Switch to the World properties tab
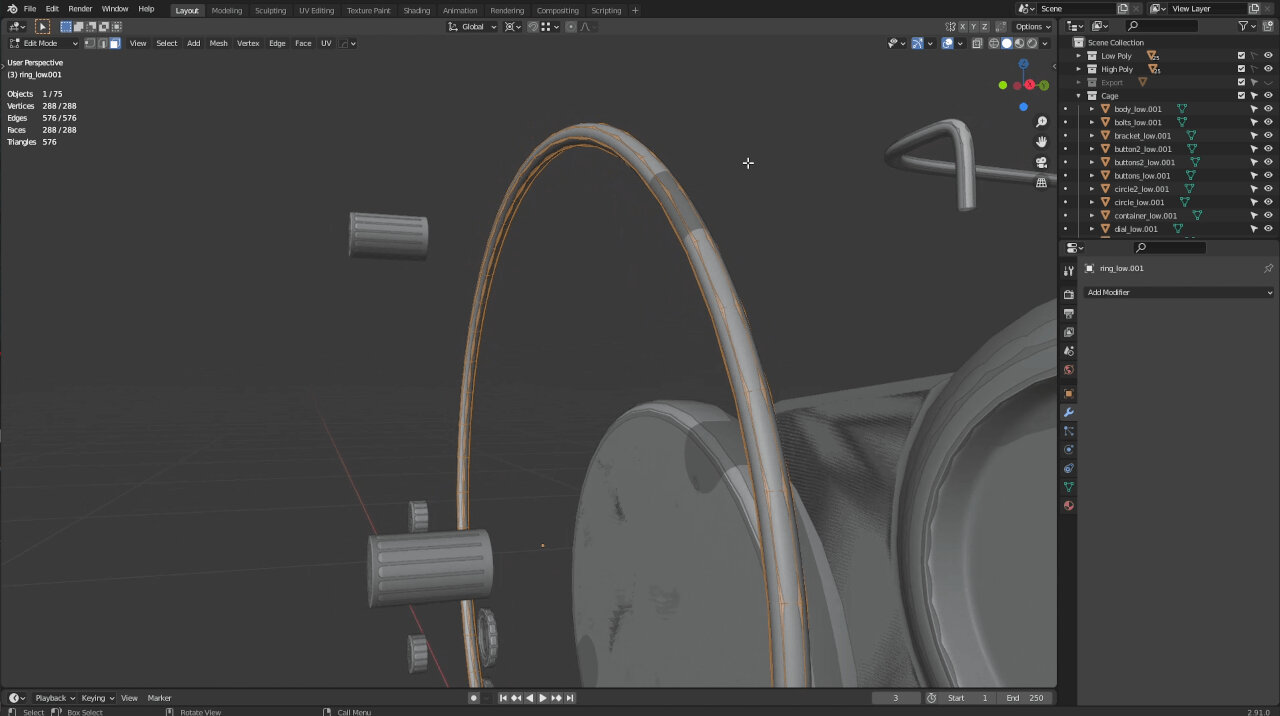Image resolution: width=1280 pixels, height=716 pixels. 1068,370
